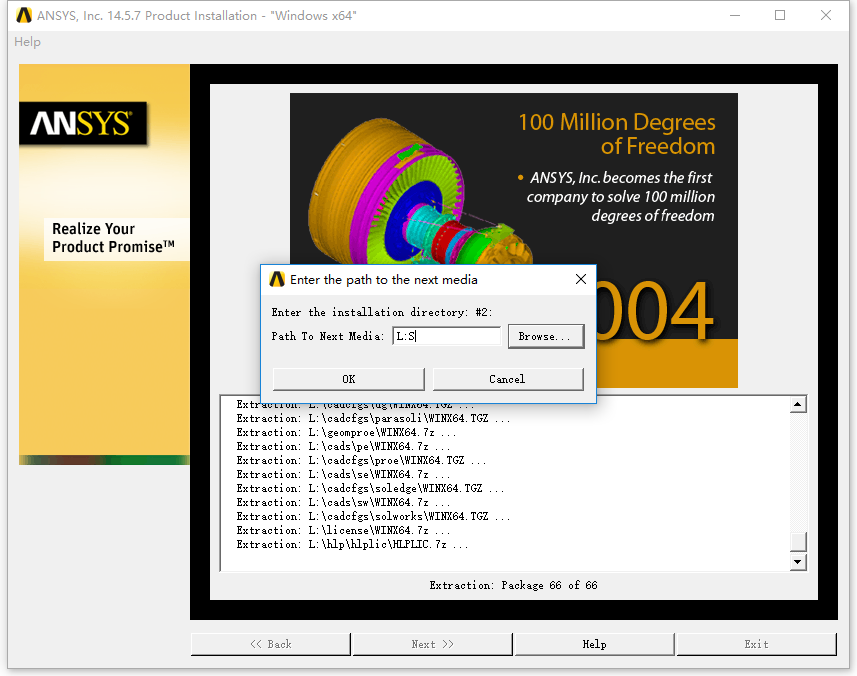Select log line L:\geomproe\WINX64.7z

(346, 433)
